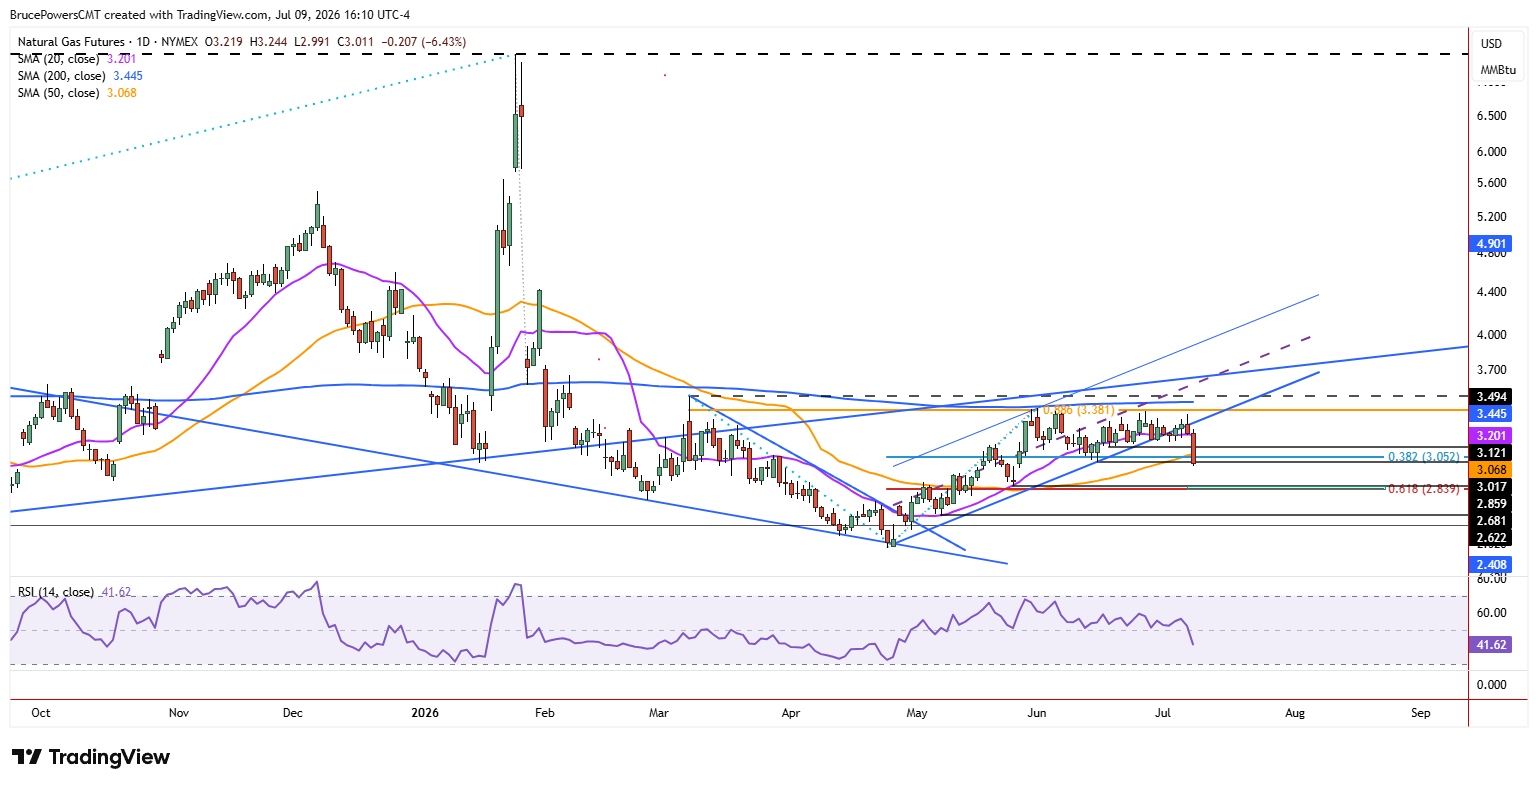Click the 0.382 (3.052) Fibonacci level label

tap(1424, 456)
